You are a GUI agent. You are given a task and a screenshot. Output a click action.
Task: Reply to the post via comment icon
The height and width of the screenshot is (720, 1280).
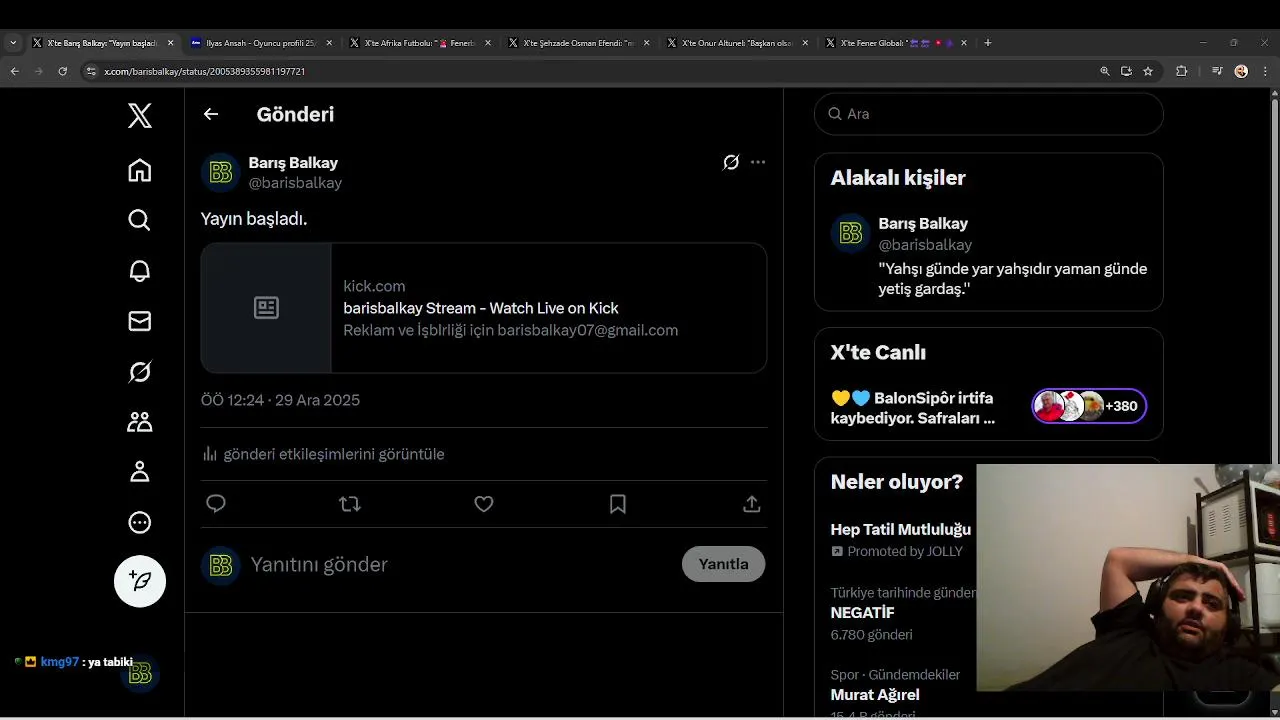click(216, 504)
